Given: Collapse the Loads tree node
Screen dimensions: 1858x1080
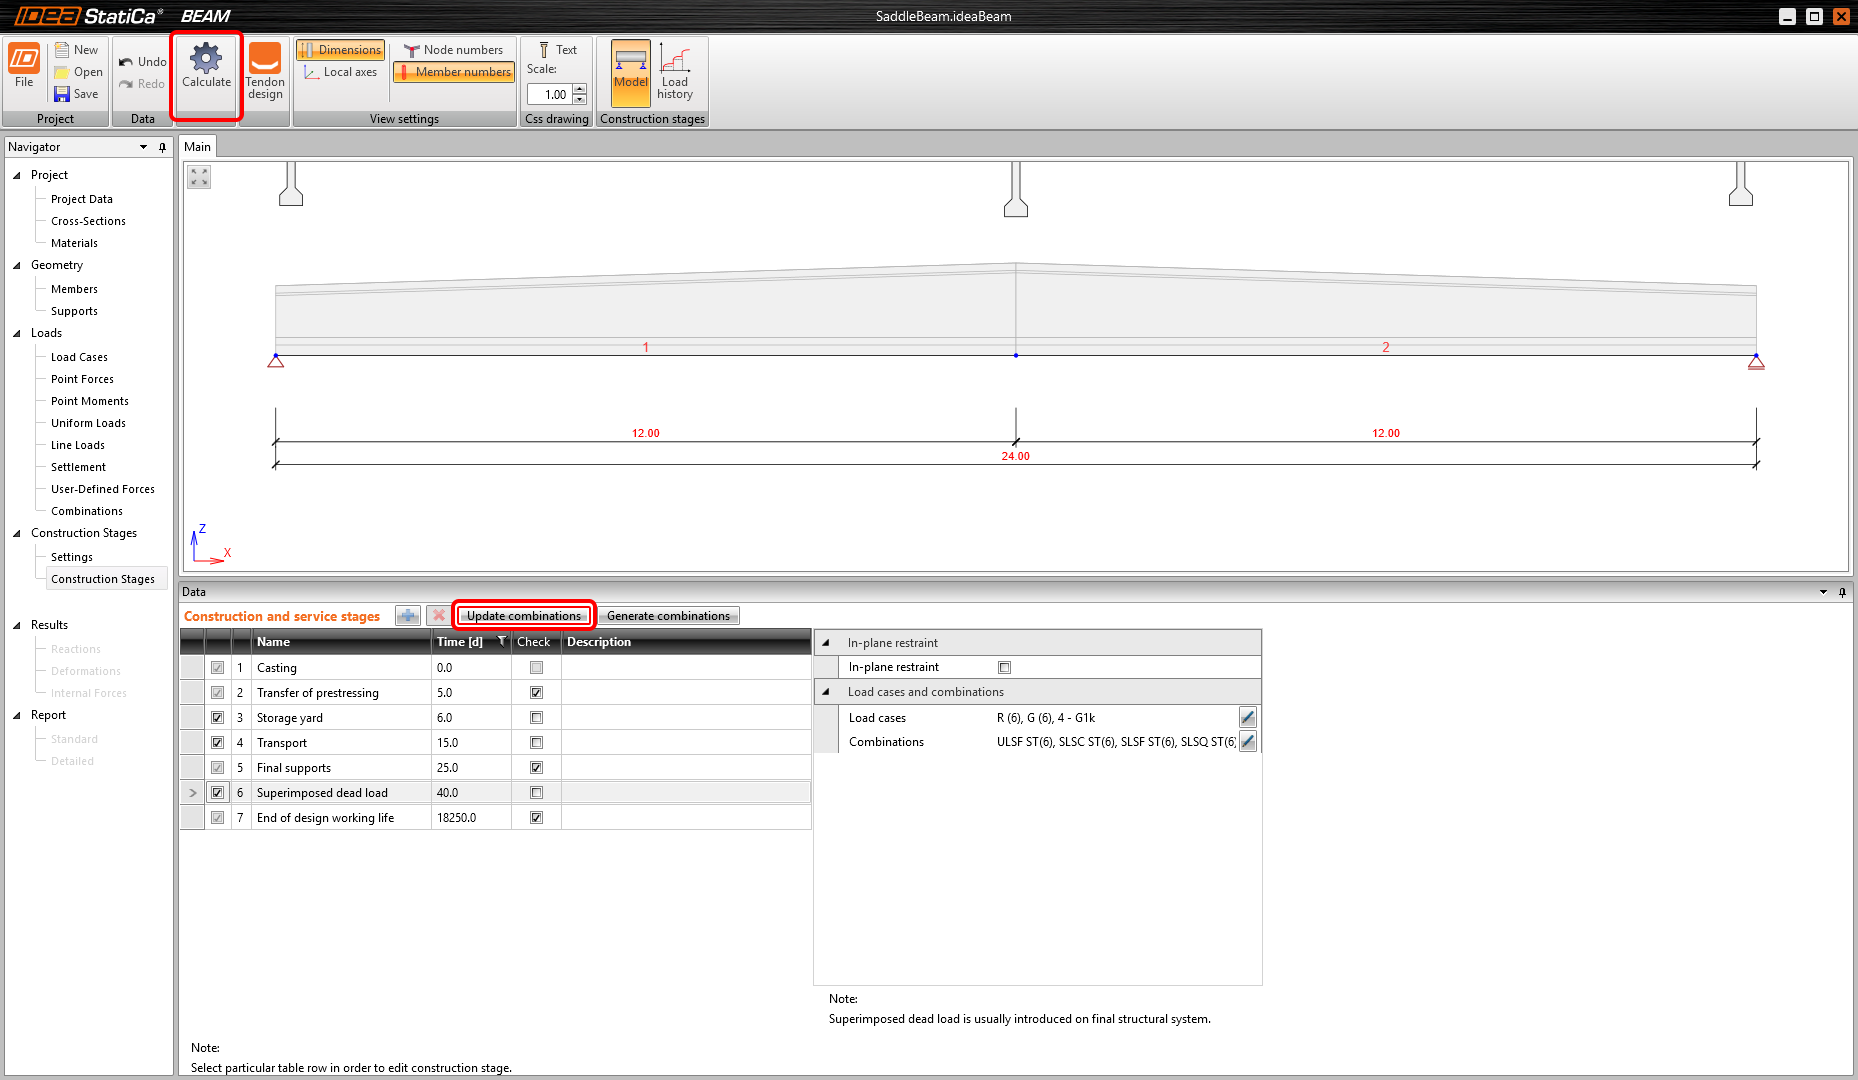Looking at the screenshot, I should click(17, 333).
